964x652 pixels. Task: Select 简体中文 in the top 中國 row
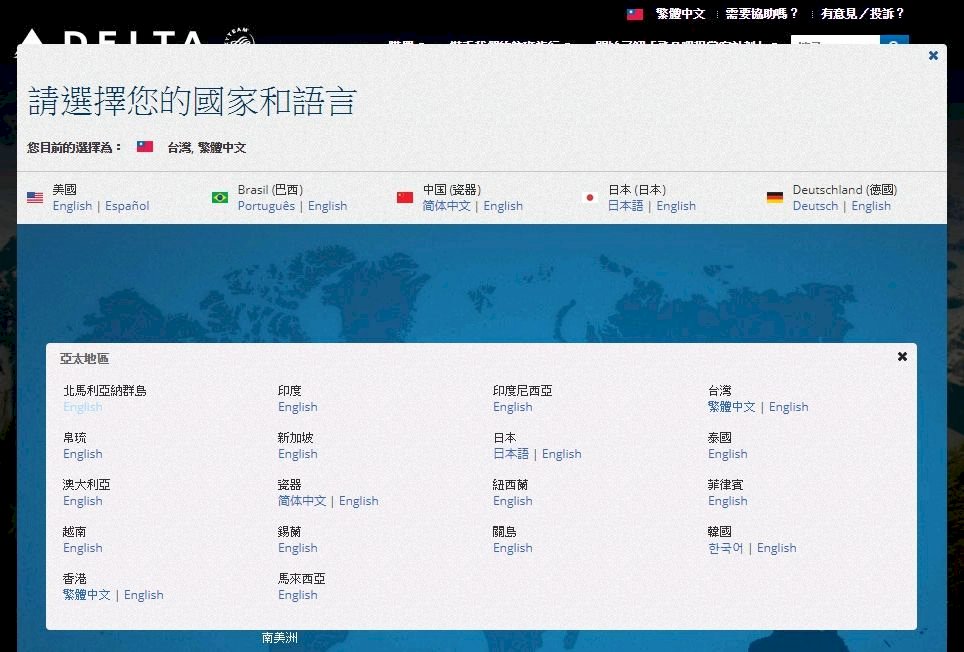446,206
